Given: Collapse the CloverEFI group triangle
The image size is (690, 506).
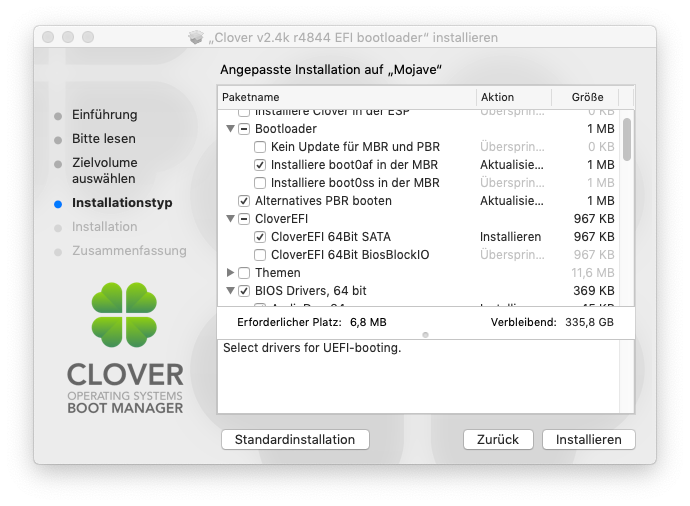Looking at the screenshot, I should tap(230, 219).
